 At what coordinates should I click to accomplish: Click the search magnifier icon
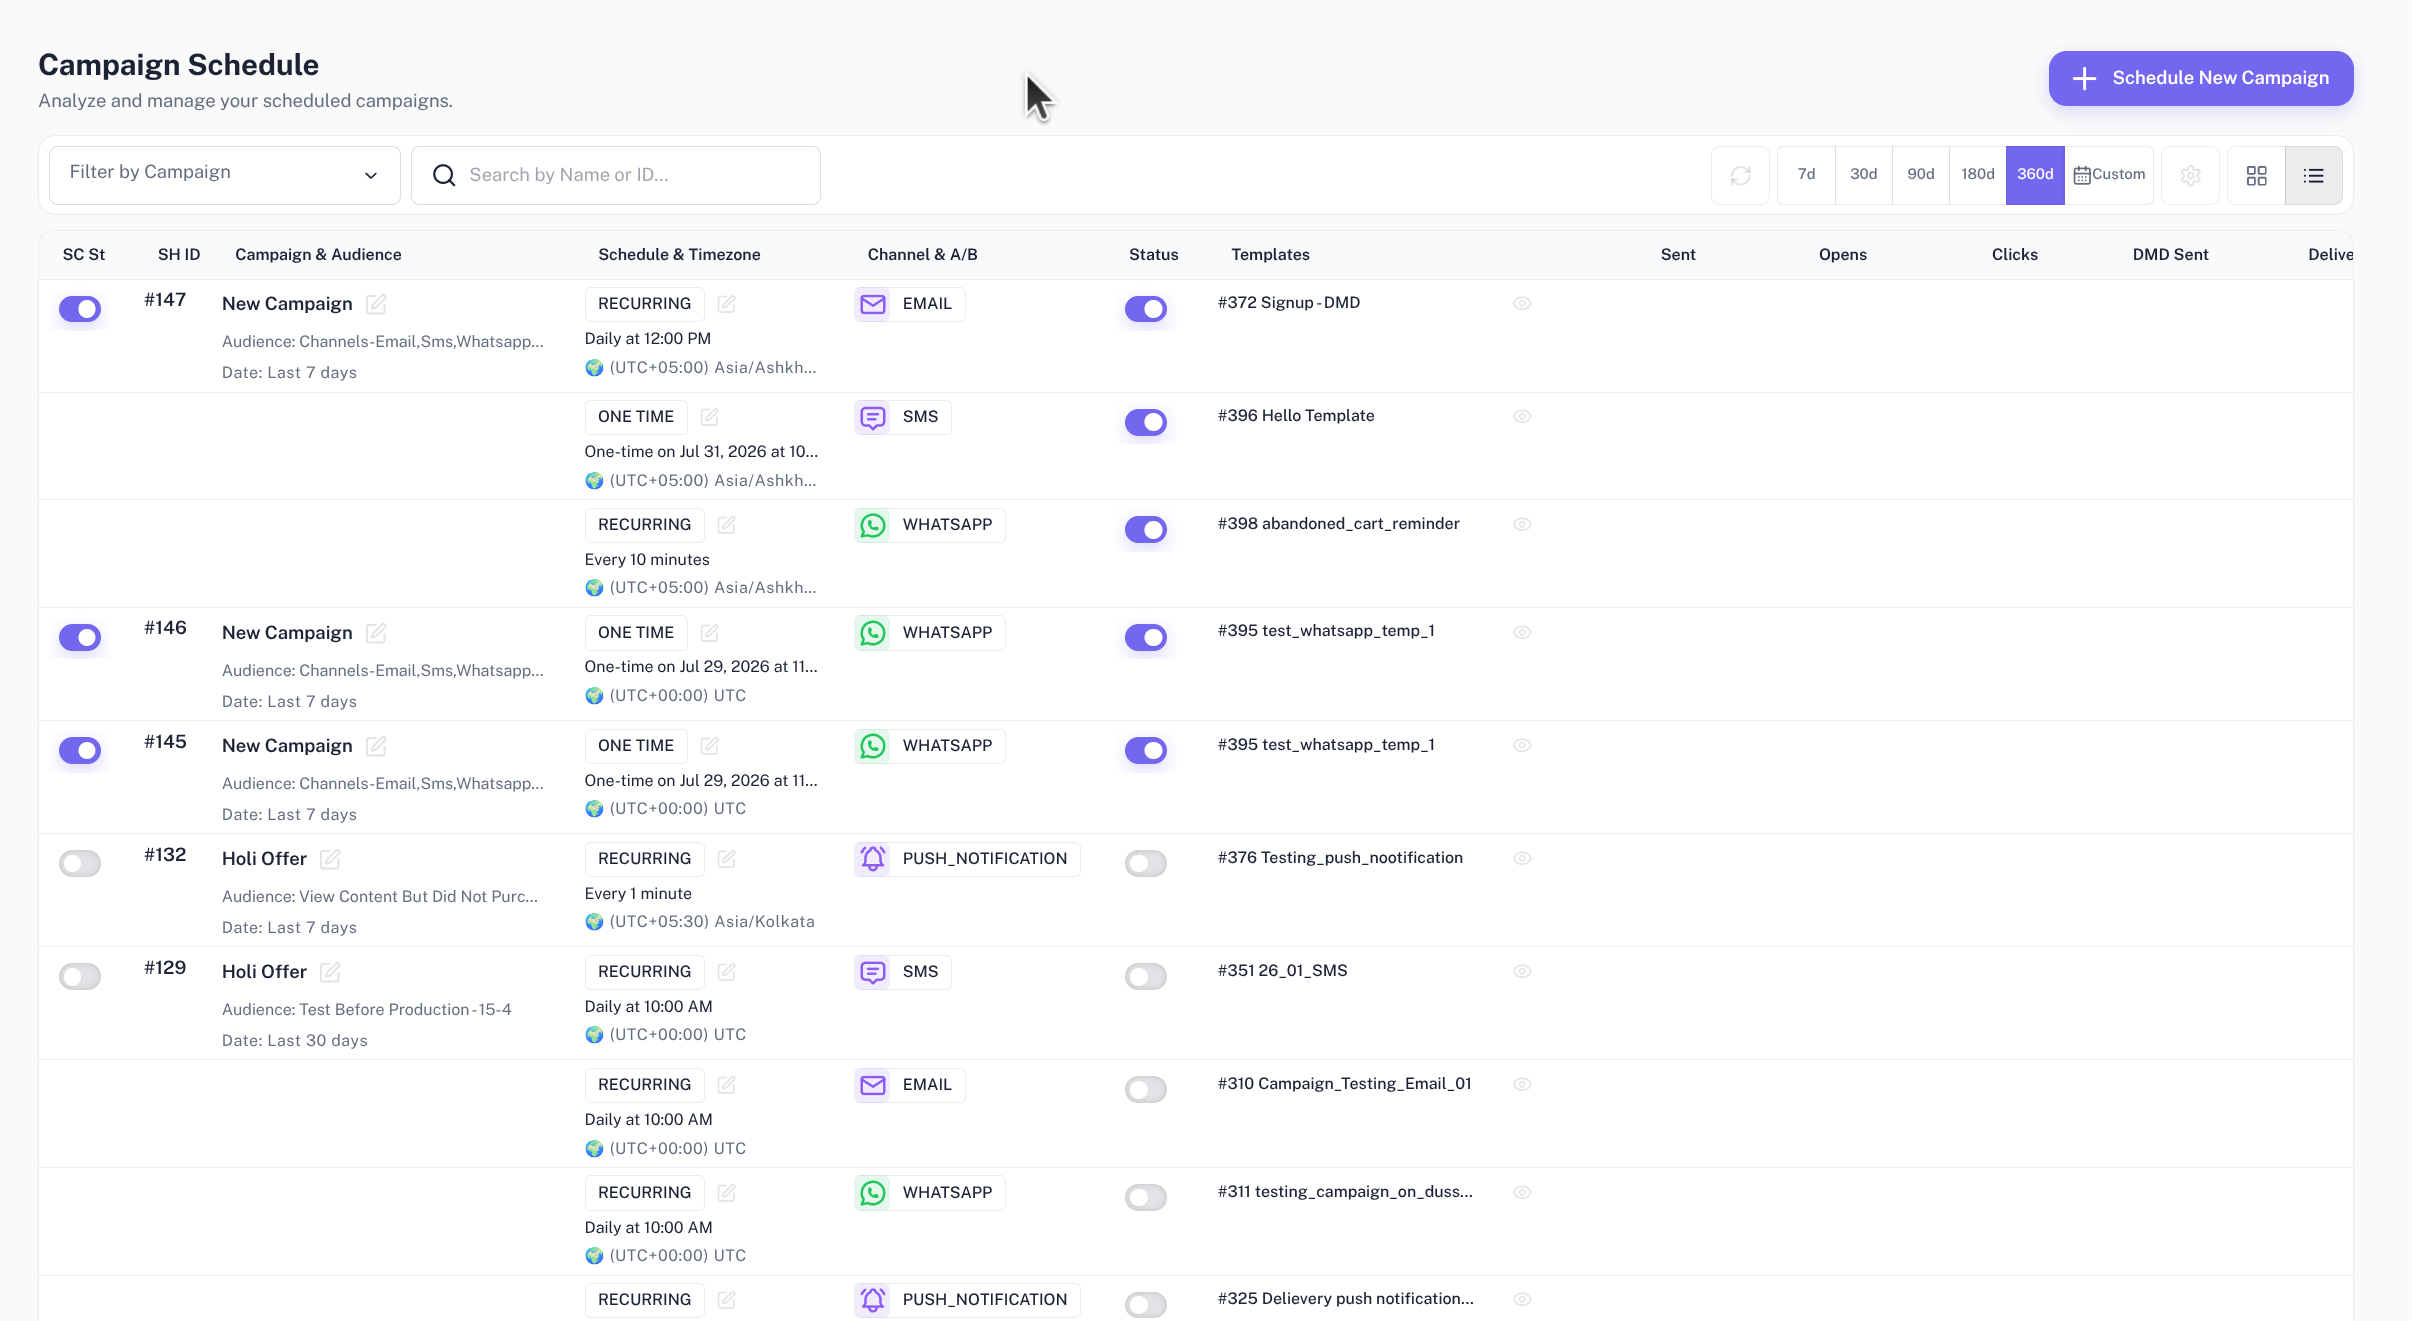point(444,175)
